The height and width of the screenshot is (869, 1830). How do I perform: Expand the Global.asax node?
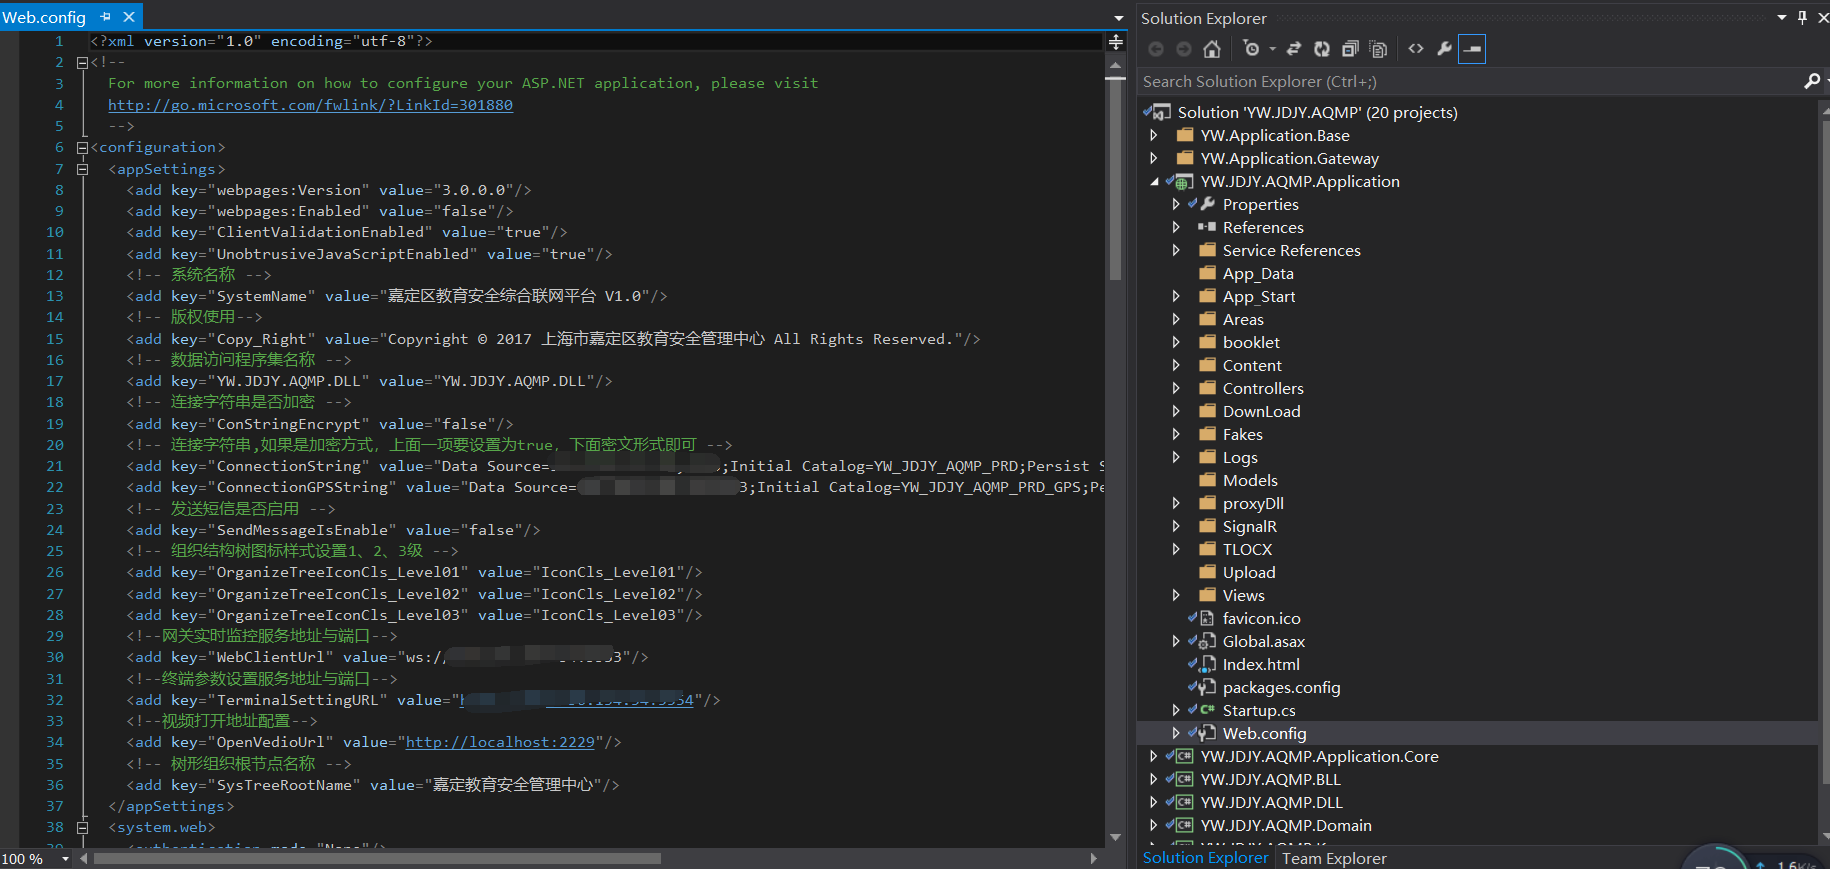pos(1176,641)
